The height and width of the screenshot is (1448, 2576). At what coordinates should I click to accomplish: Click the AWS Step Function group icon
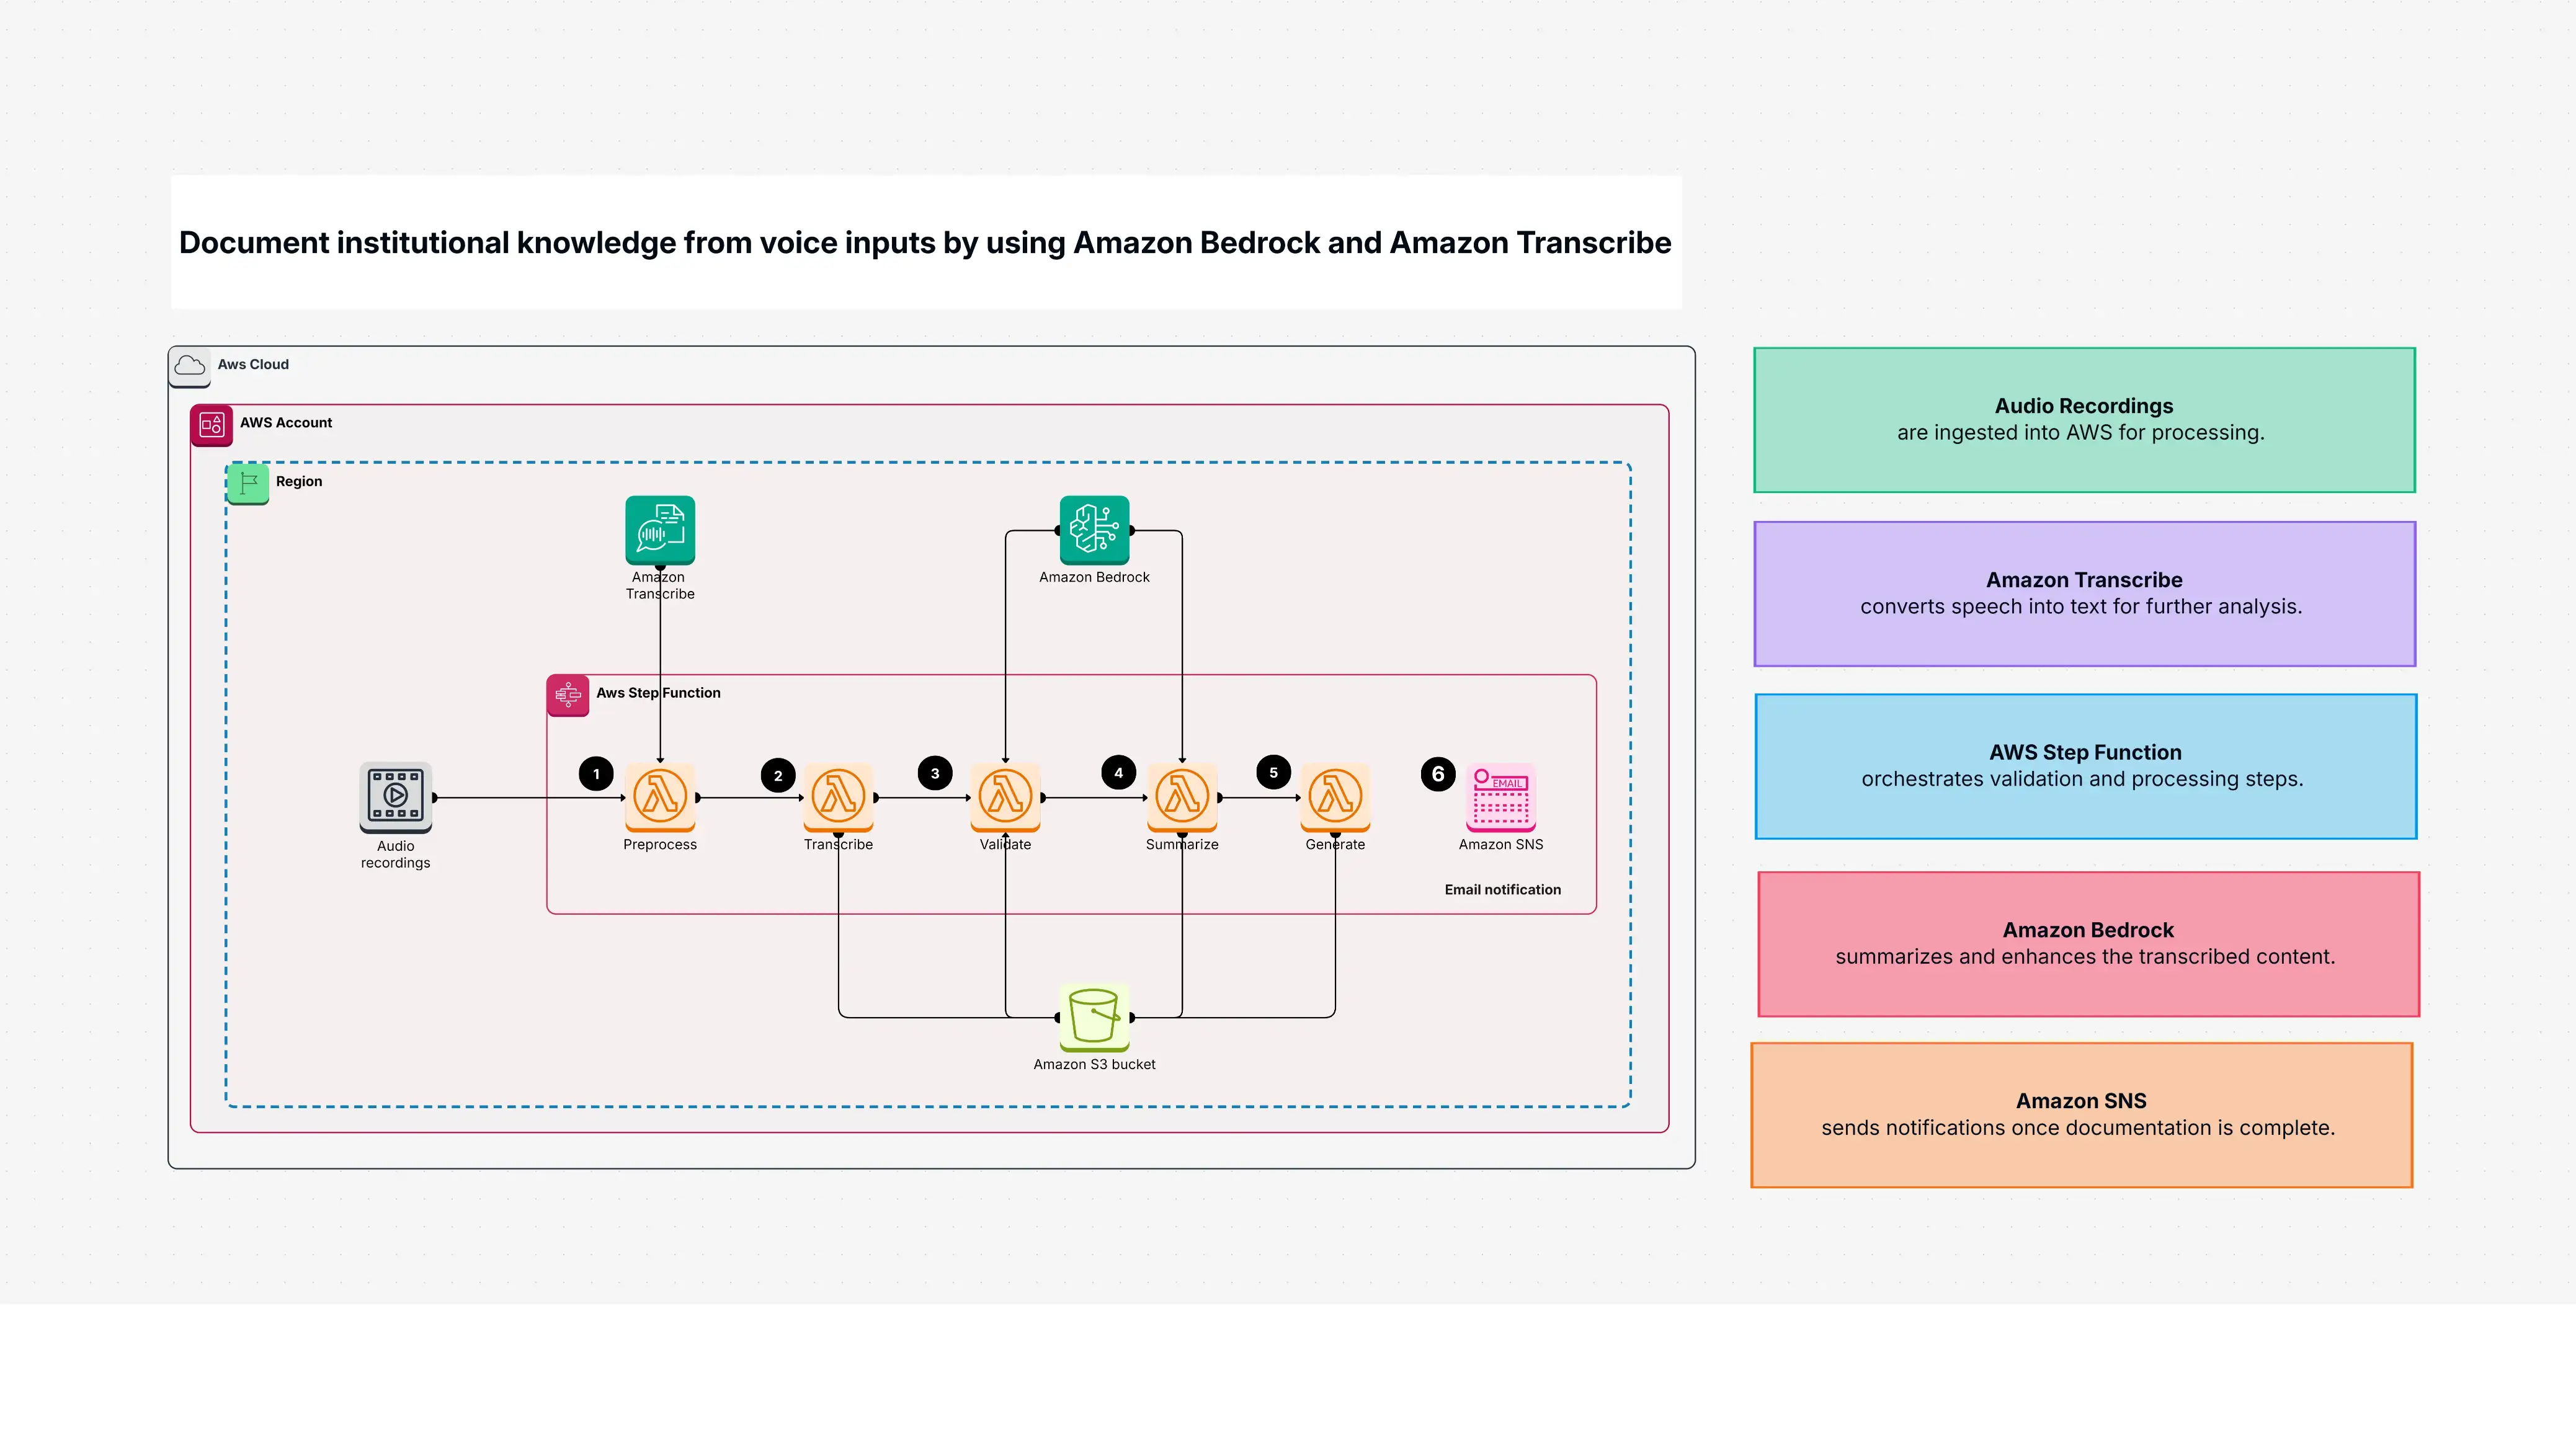click(x=568, y=695)
